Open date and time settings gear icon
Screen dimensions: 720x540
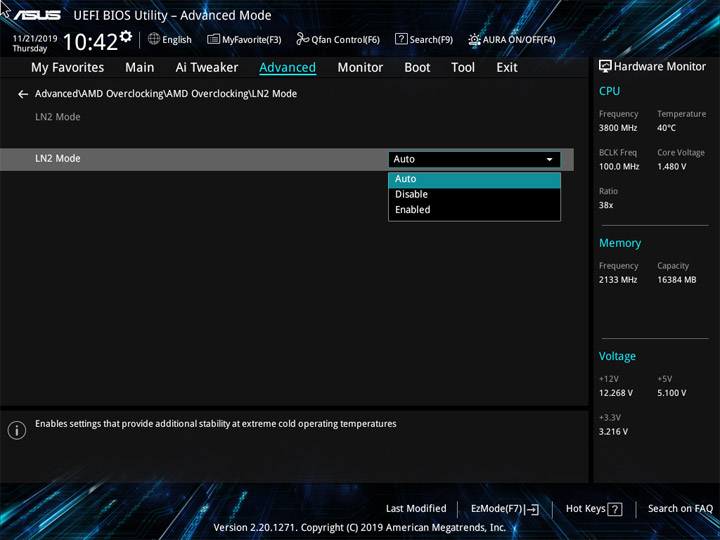(126, 36)
